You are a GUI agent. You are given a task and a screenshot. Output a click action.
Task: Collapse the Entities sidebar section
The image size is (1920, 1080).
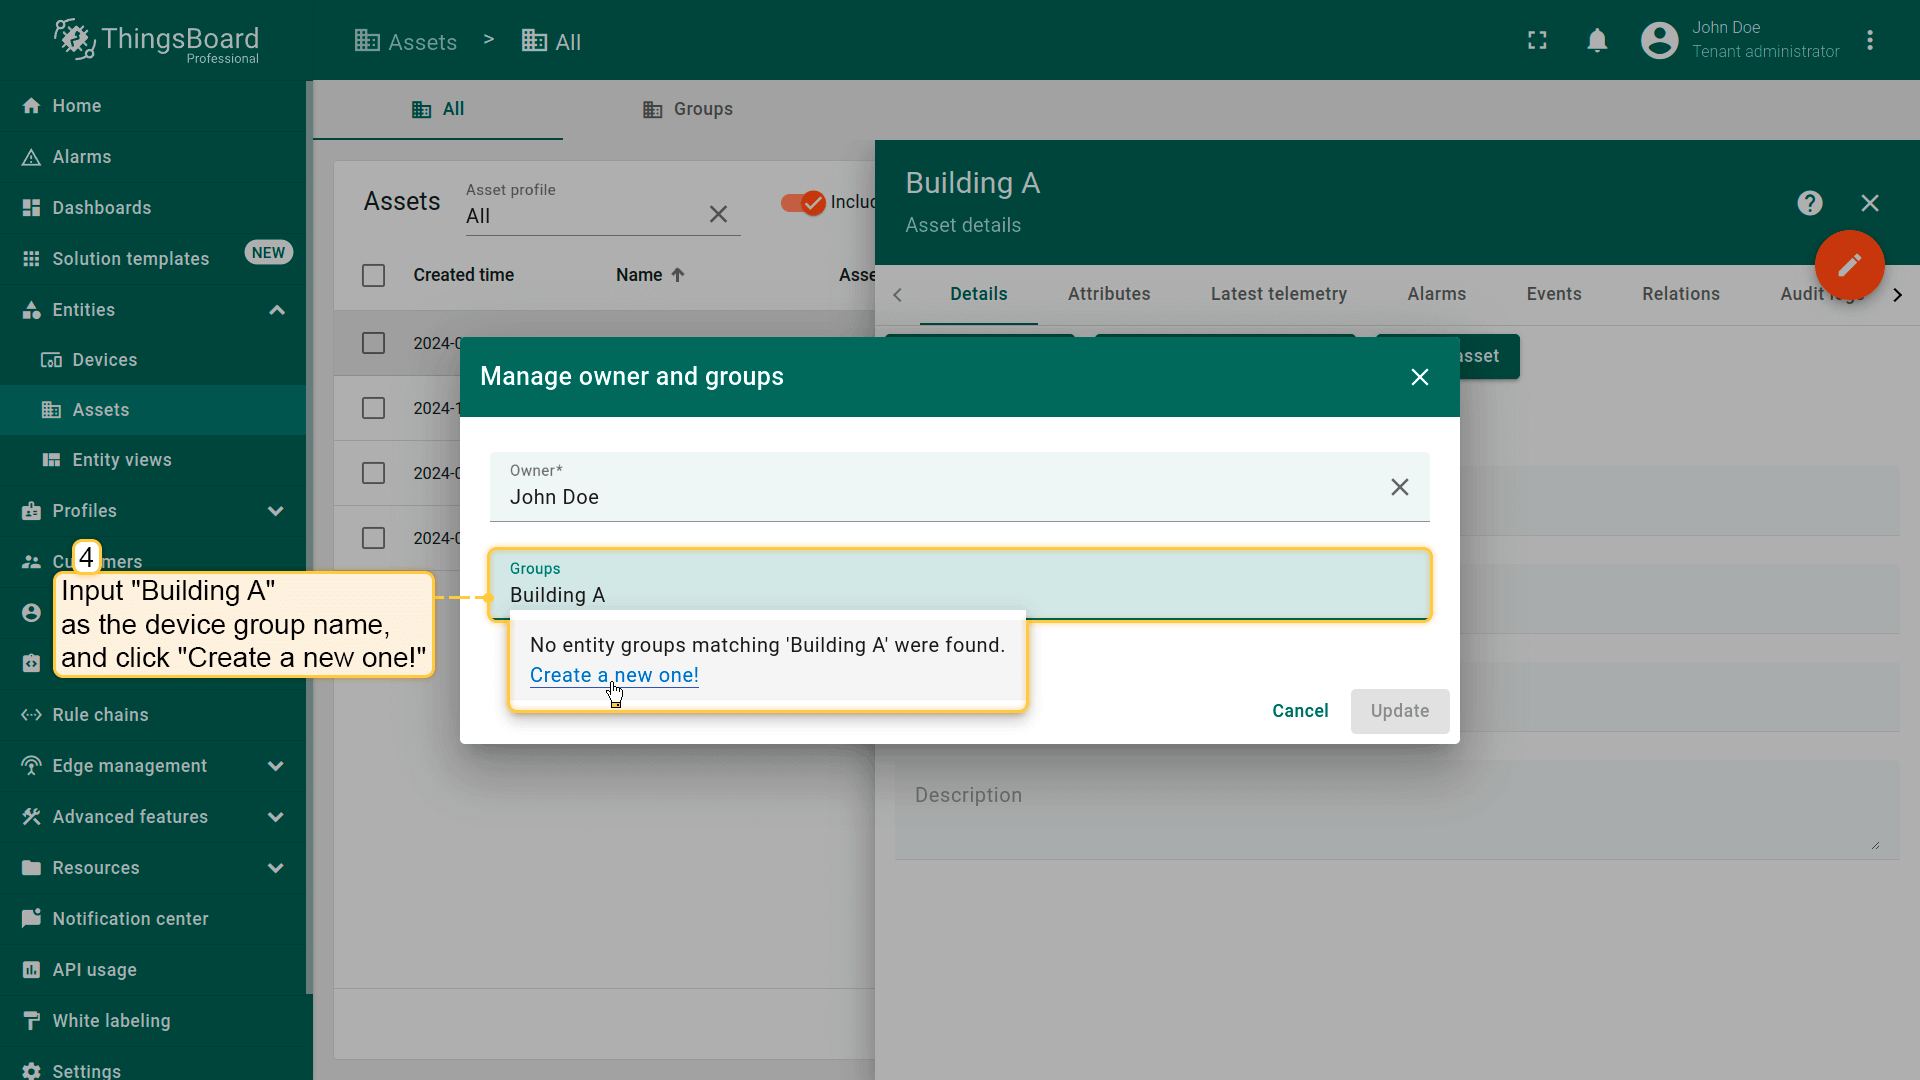277,310
